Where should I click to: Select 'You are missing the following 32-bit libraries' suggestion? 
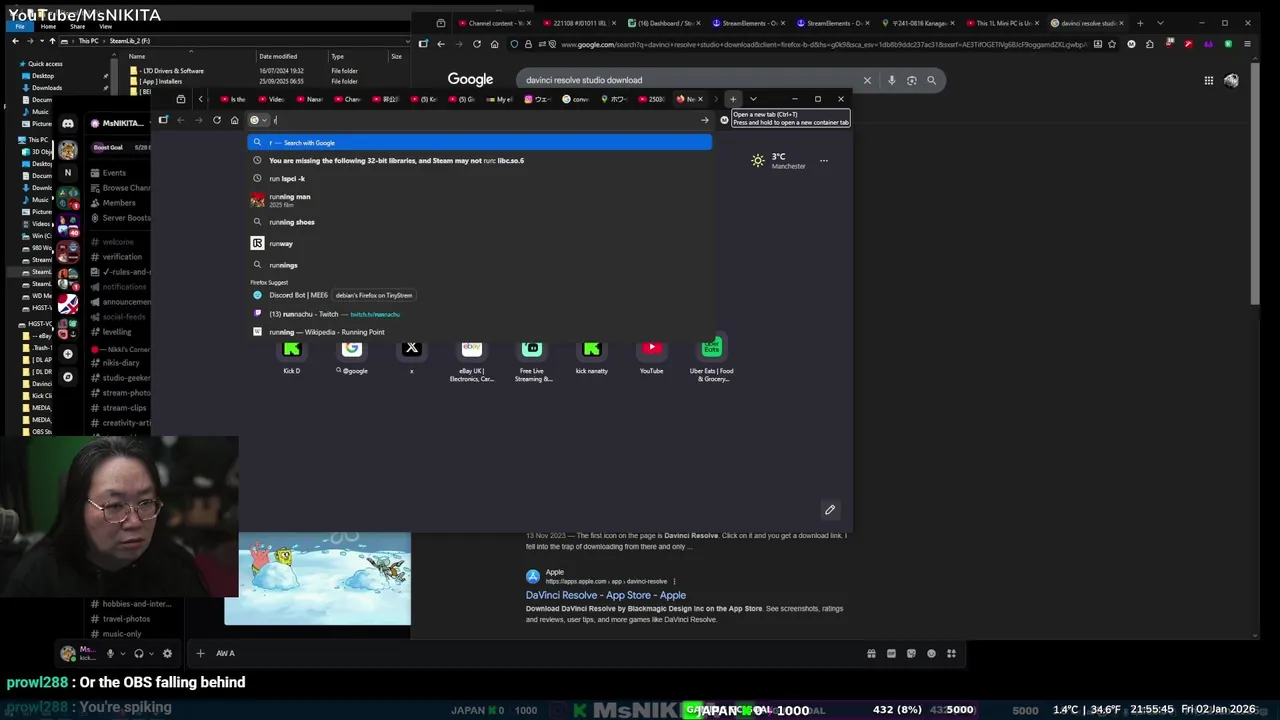[480, 160]
